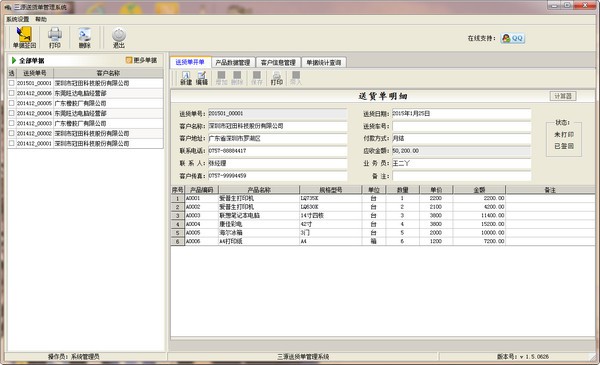This screenshot has height=365, width=600.
Task: Select the A0006 A4打印纸 row
Action: point(383,241)
